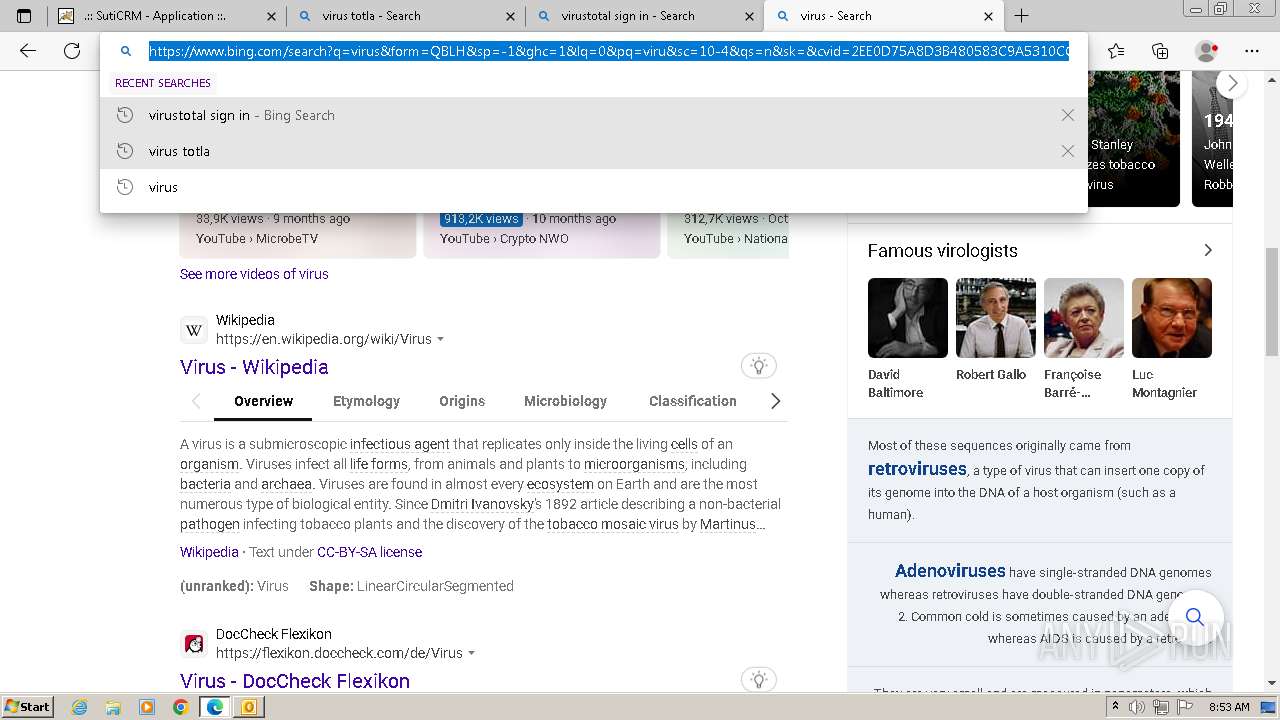This screenshot has width=1280, height=720.
Task: Select the 'virustotal sign in' recent search
Action: [x=594, y=115]
